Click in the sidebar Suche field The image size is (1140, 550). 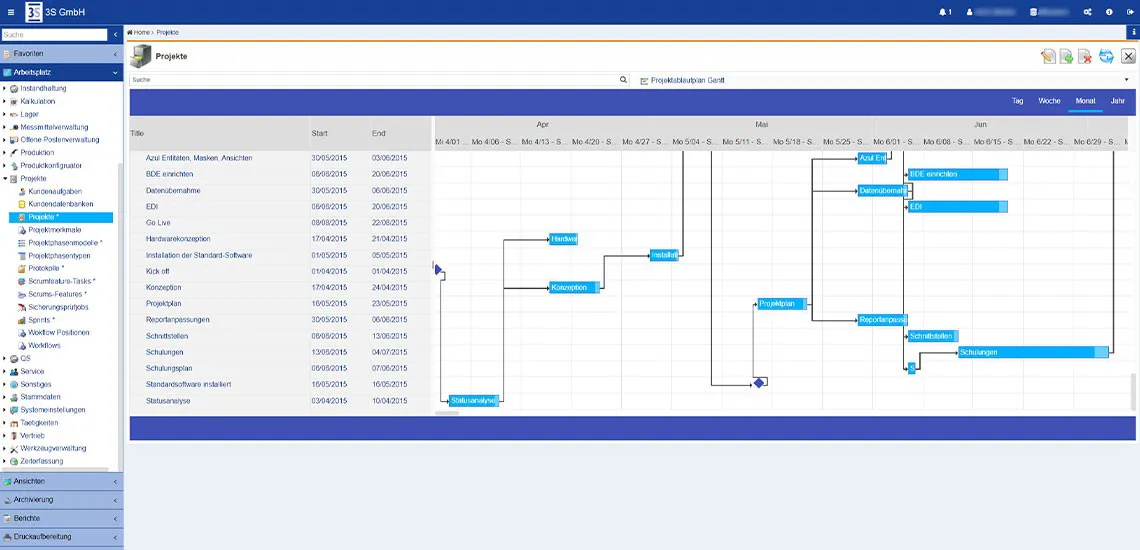click(x=55, y=35)
